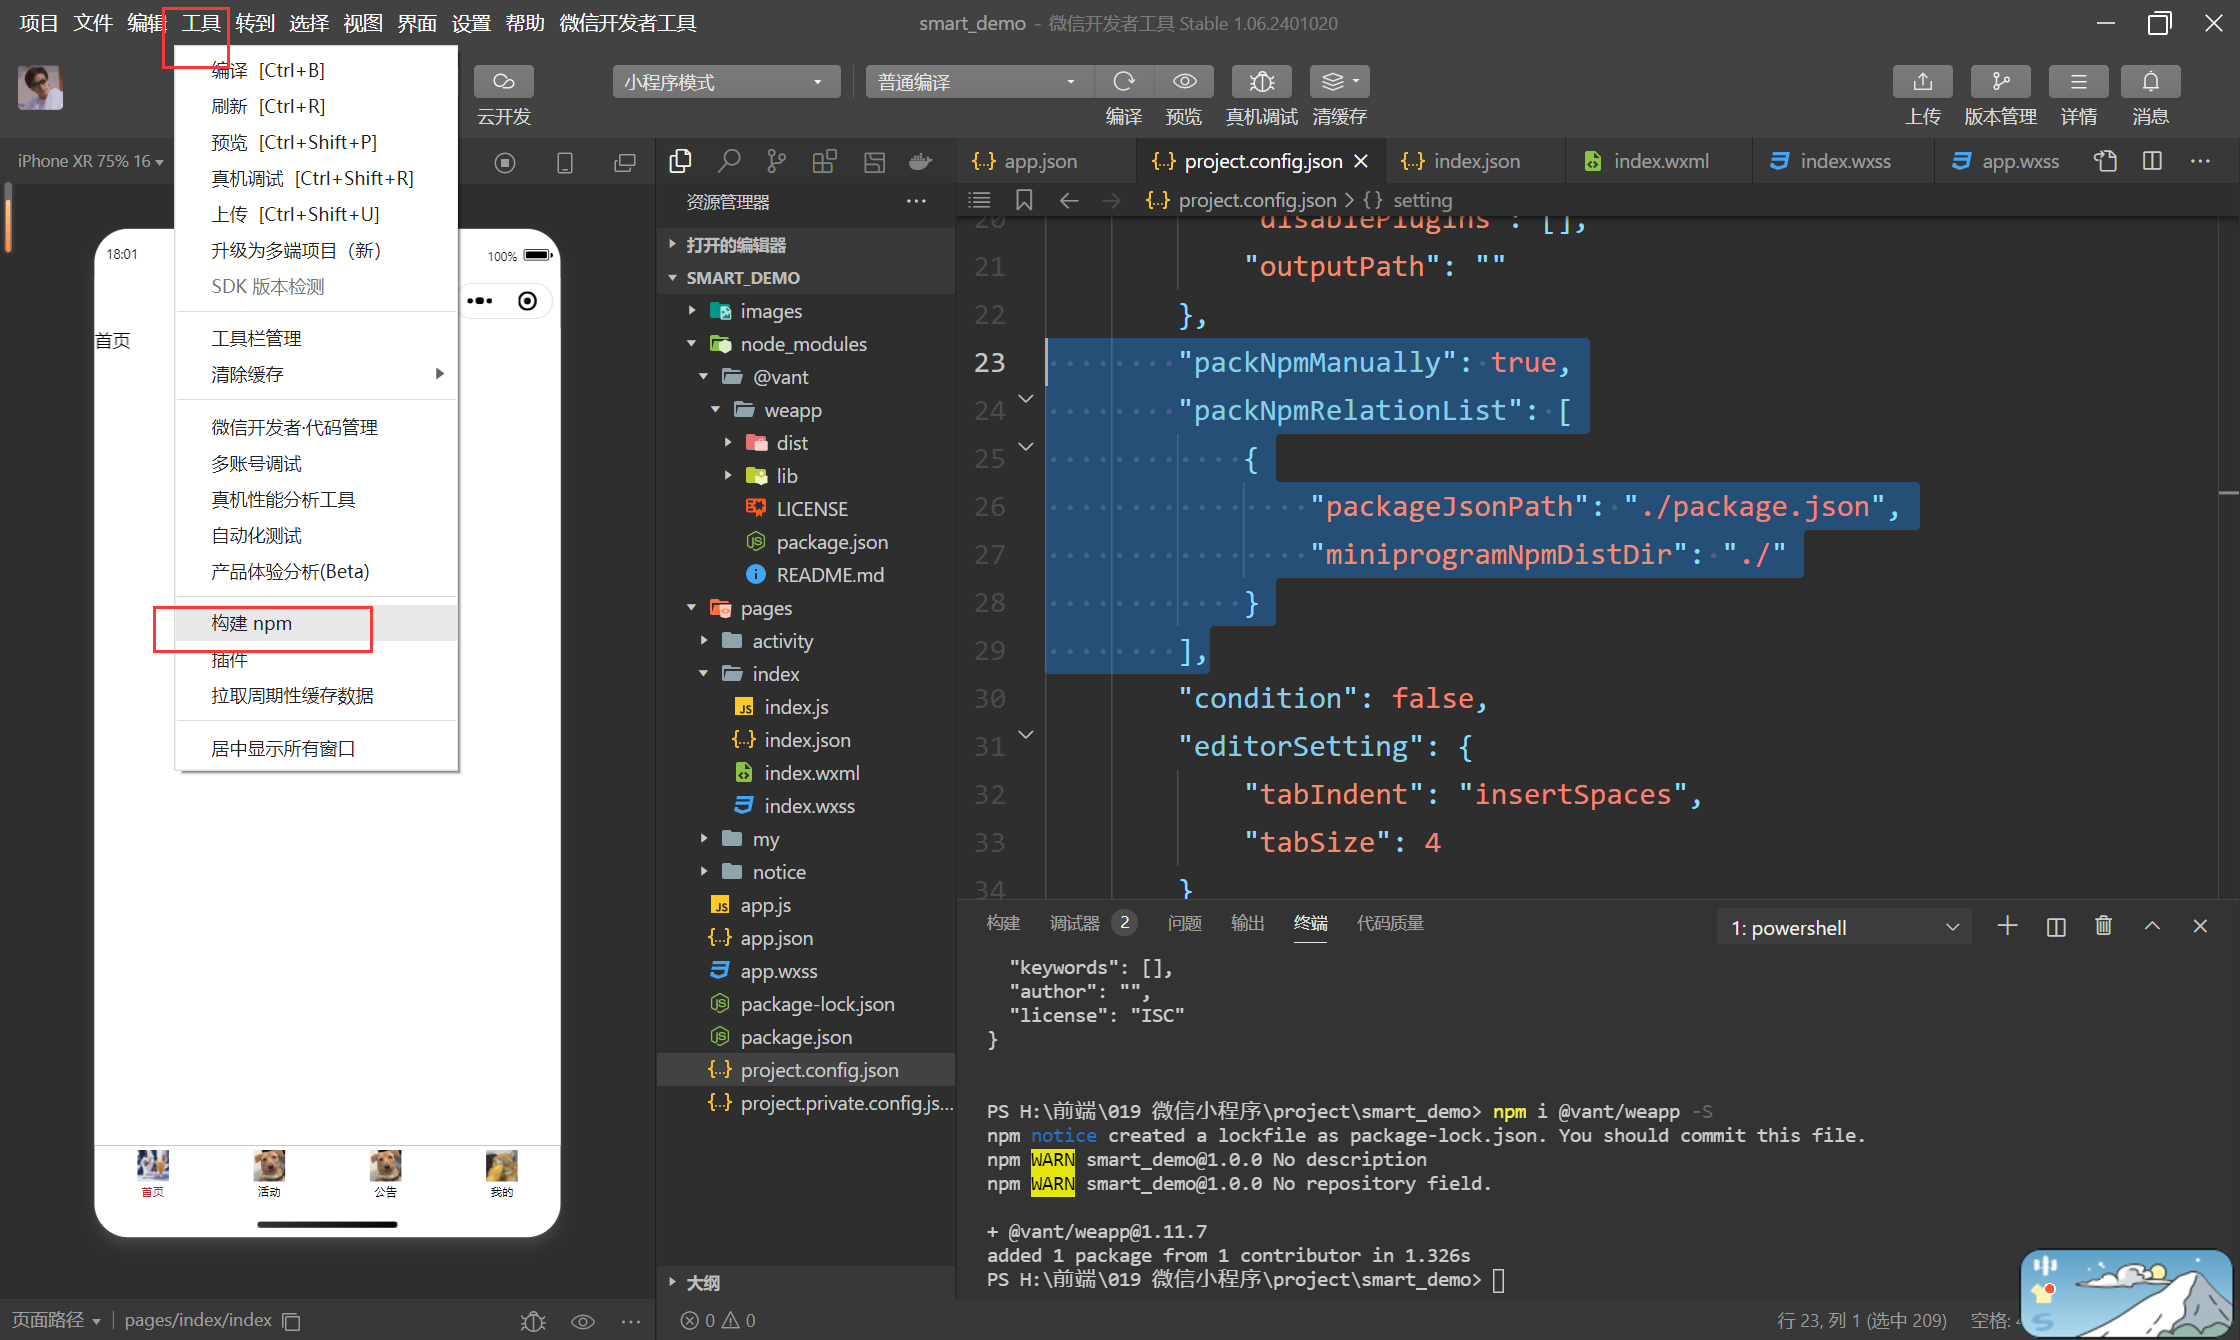Select the 构建 npm menu entry

(252, 623)
